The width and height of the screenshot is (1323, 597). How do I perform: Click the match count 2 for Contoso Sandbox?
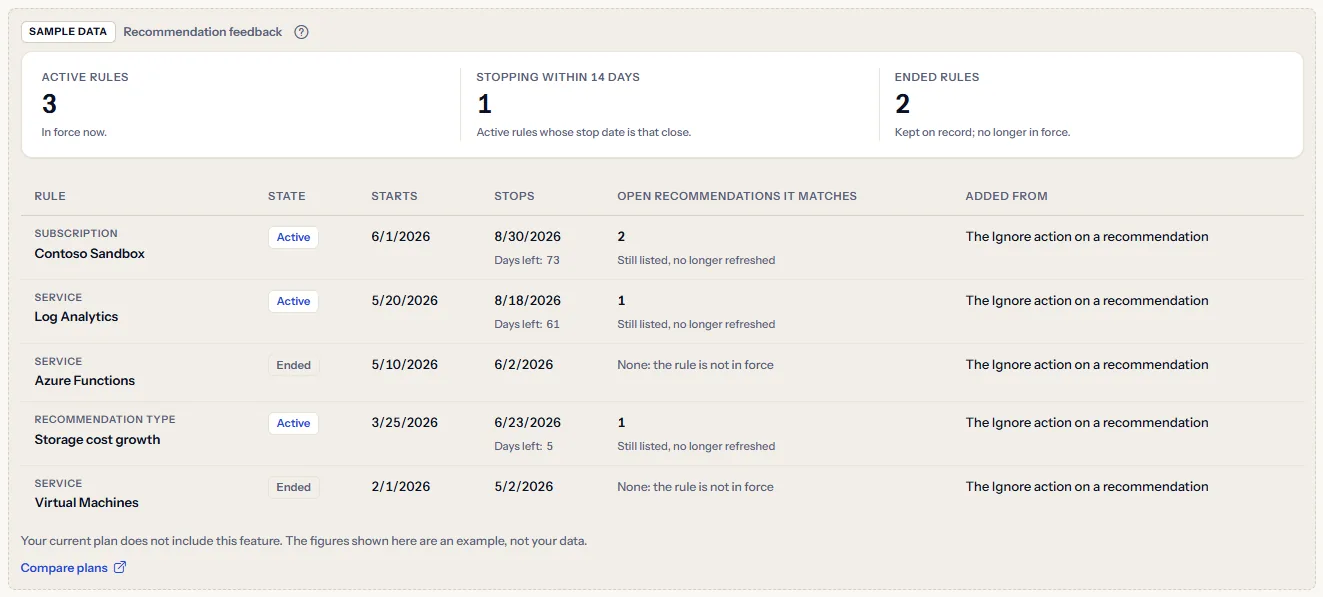click(621, 237)
